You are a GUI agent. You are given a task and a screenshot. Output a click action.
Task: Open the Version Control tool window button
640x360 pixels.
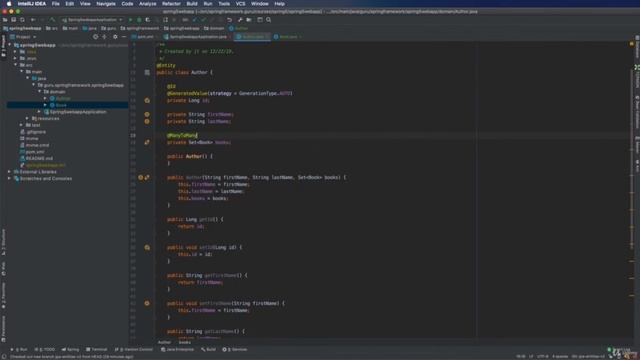tap(133, 349)
